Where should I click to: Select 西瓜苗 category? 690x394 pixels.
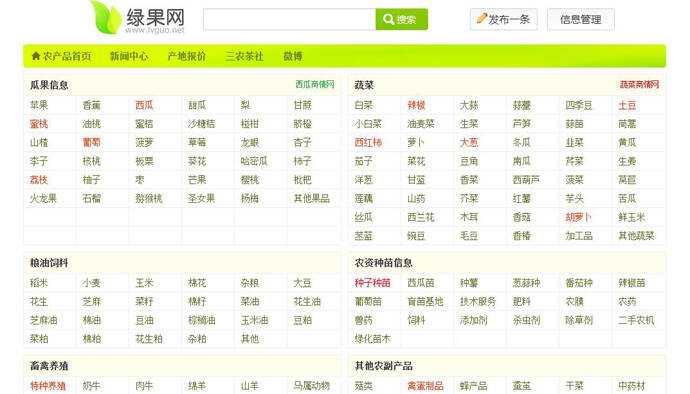(421, 283)
